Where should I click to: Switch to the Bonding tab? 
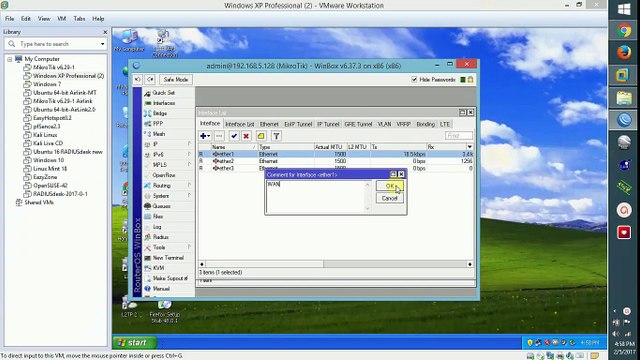425,124
